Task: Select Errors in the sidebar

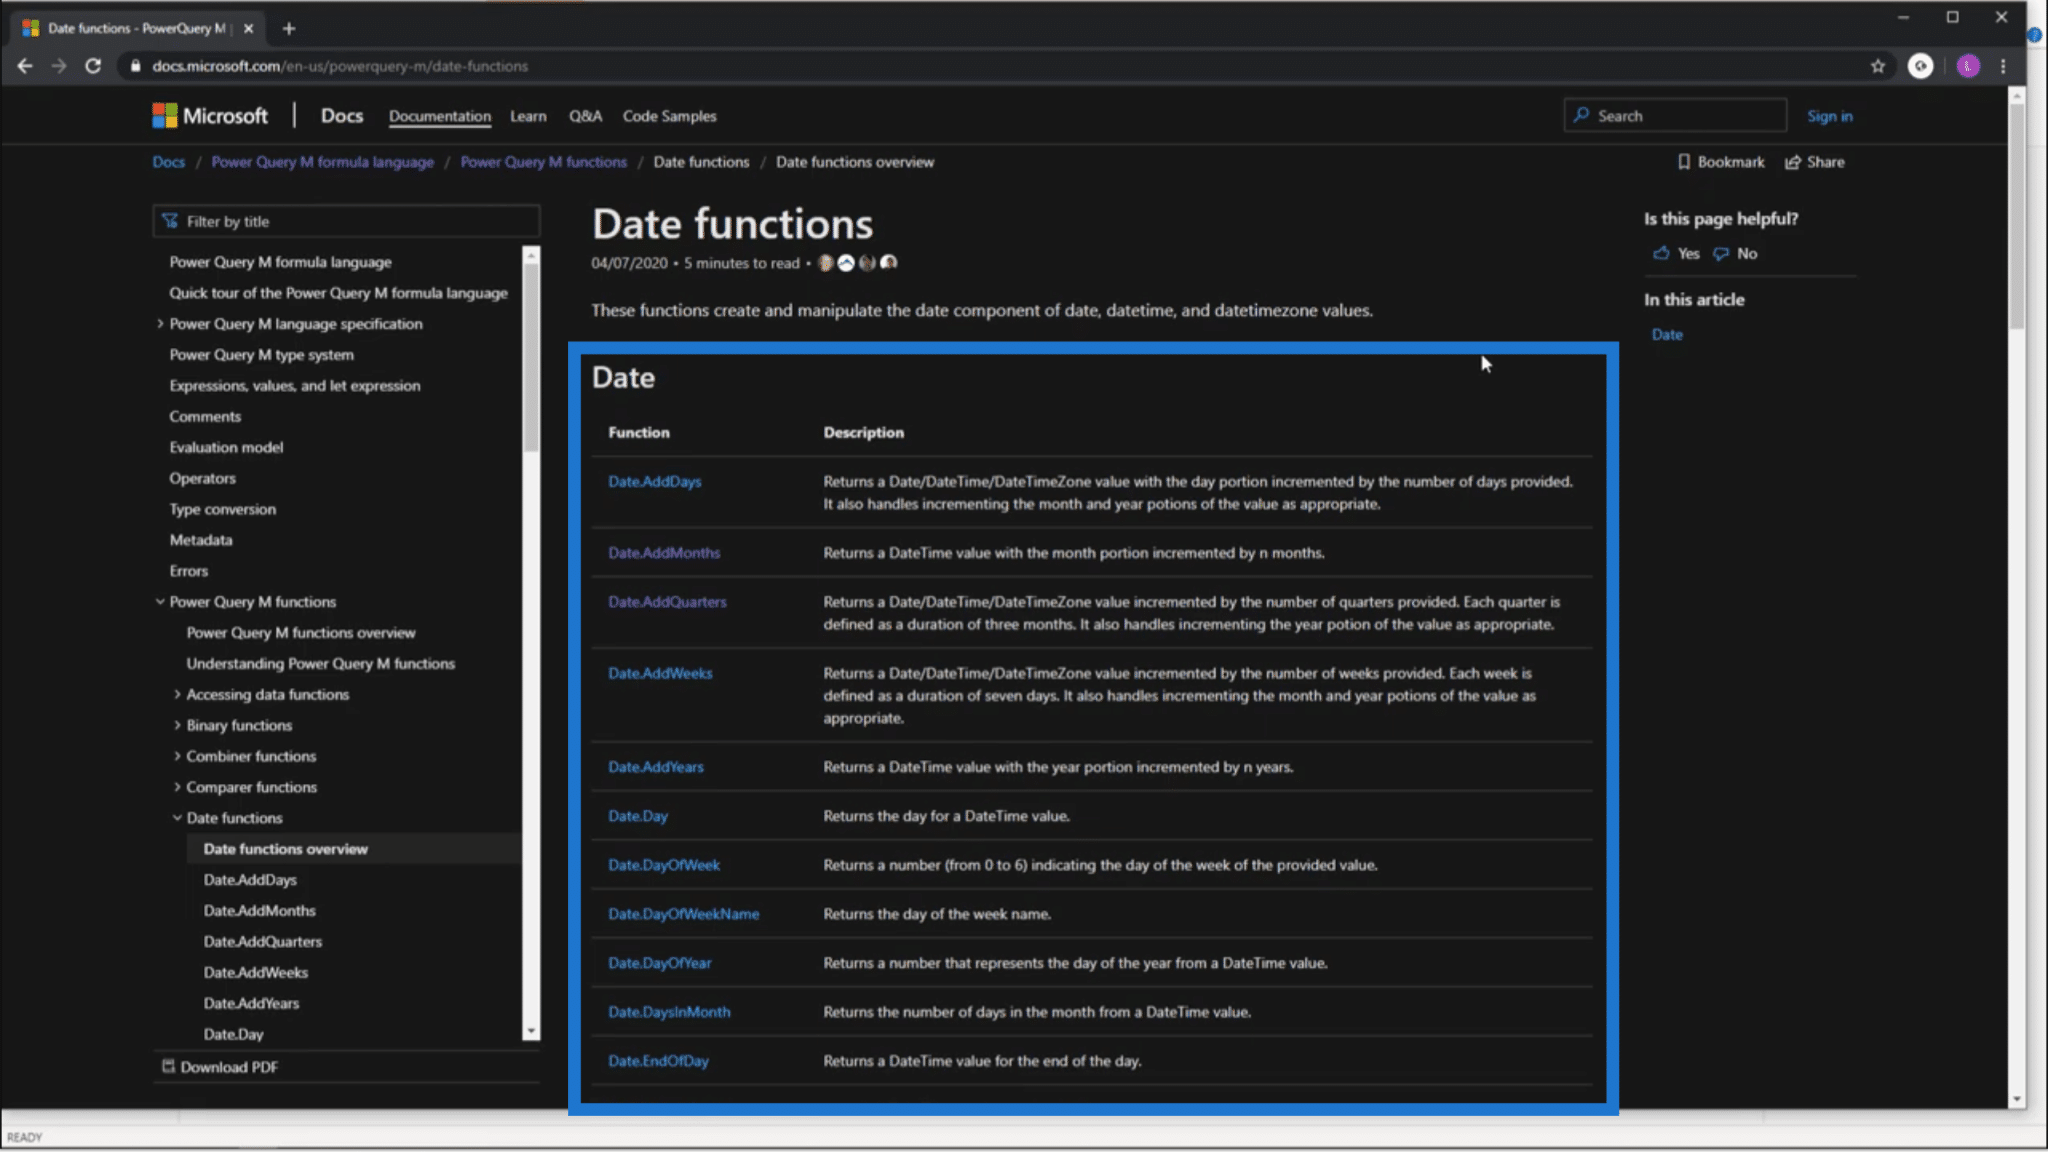Action: [x=188, y=571]
